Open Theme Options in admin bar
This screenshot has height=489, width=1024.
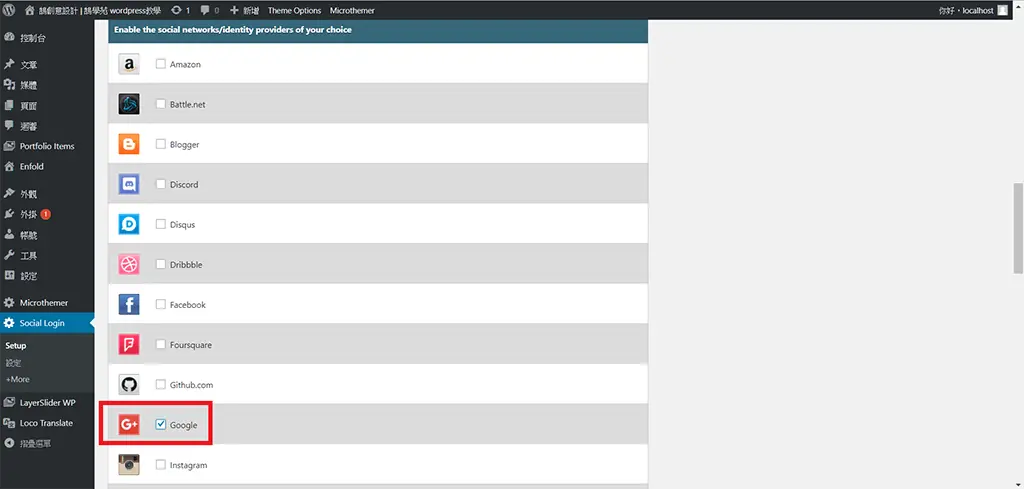pos(295,10)
